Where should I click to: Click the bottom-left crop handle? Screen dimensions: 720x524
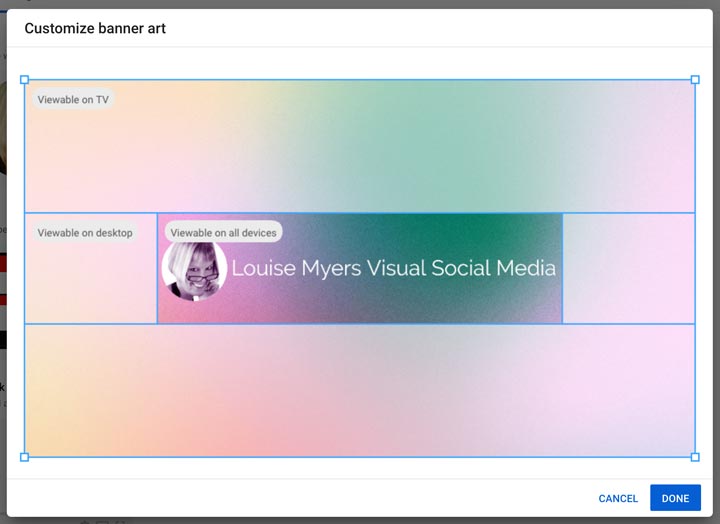point(25,457)
